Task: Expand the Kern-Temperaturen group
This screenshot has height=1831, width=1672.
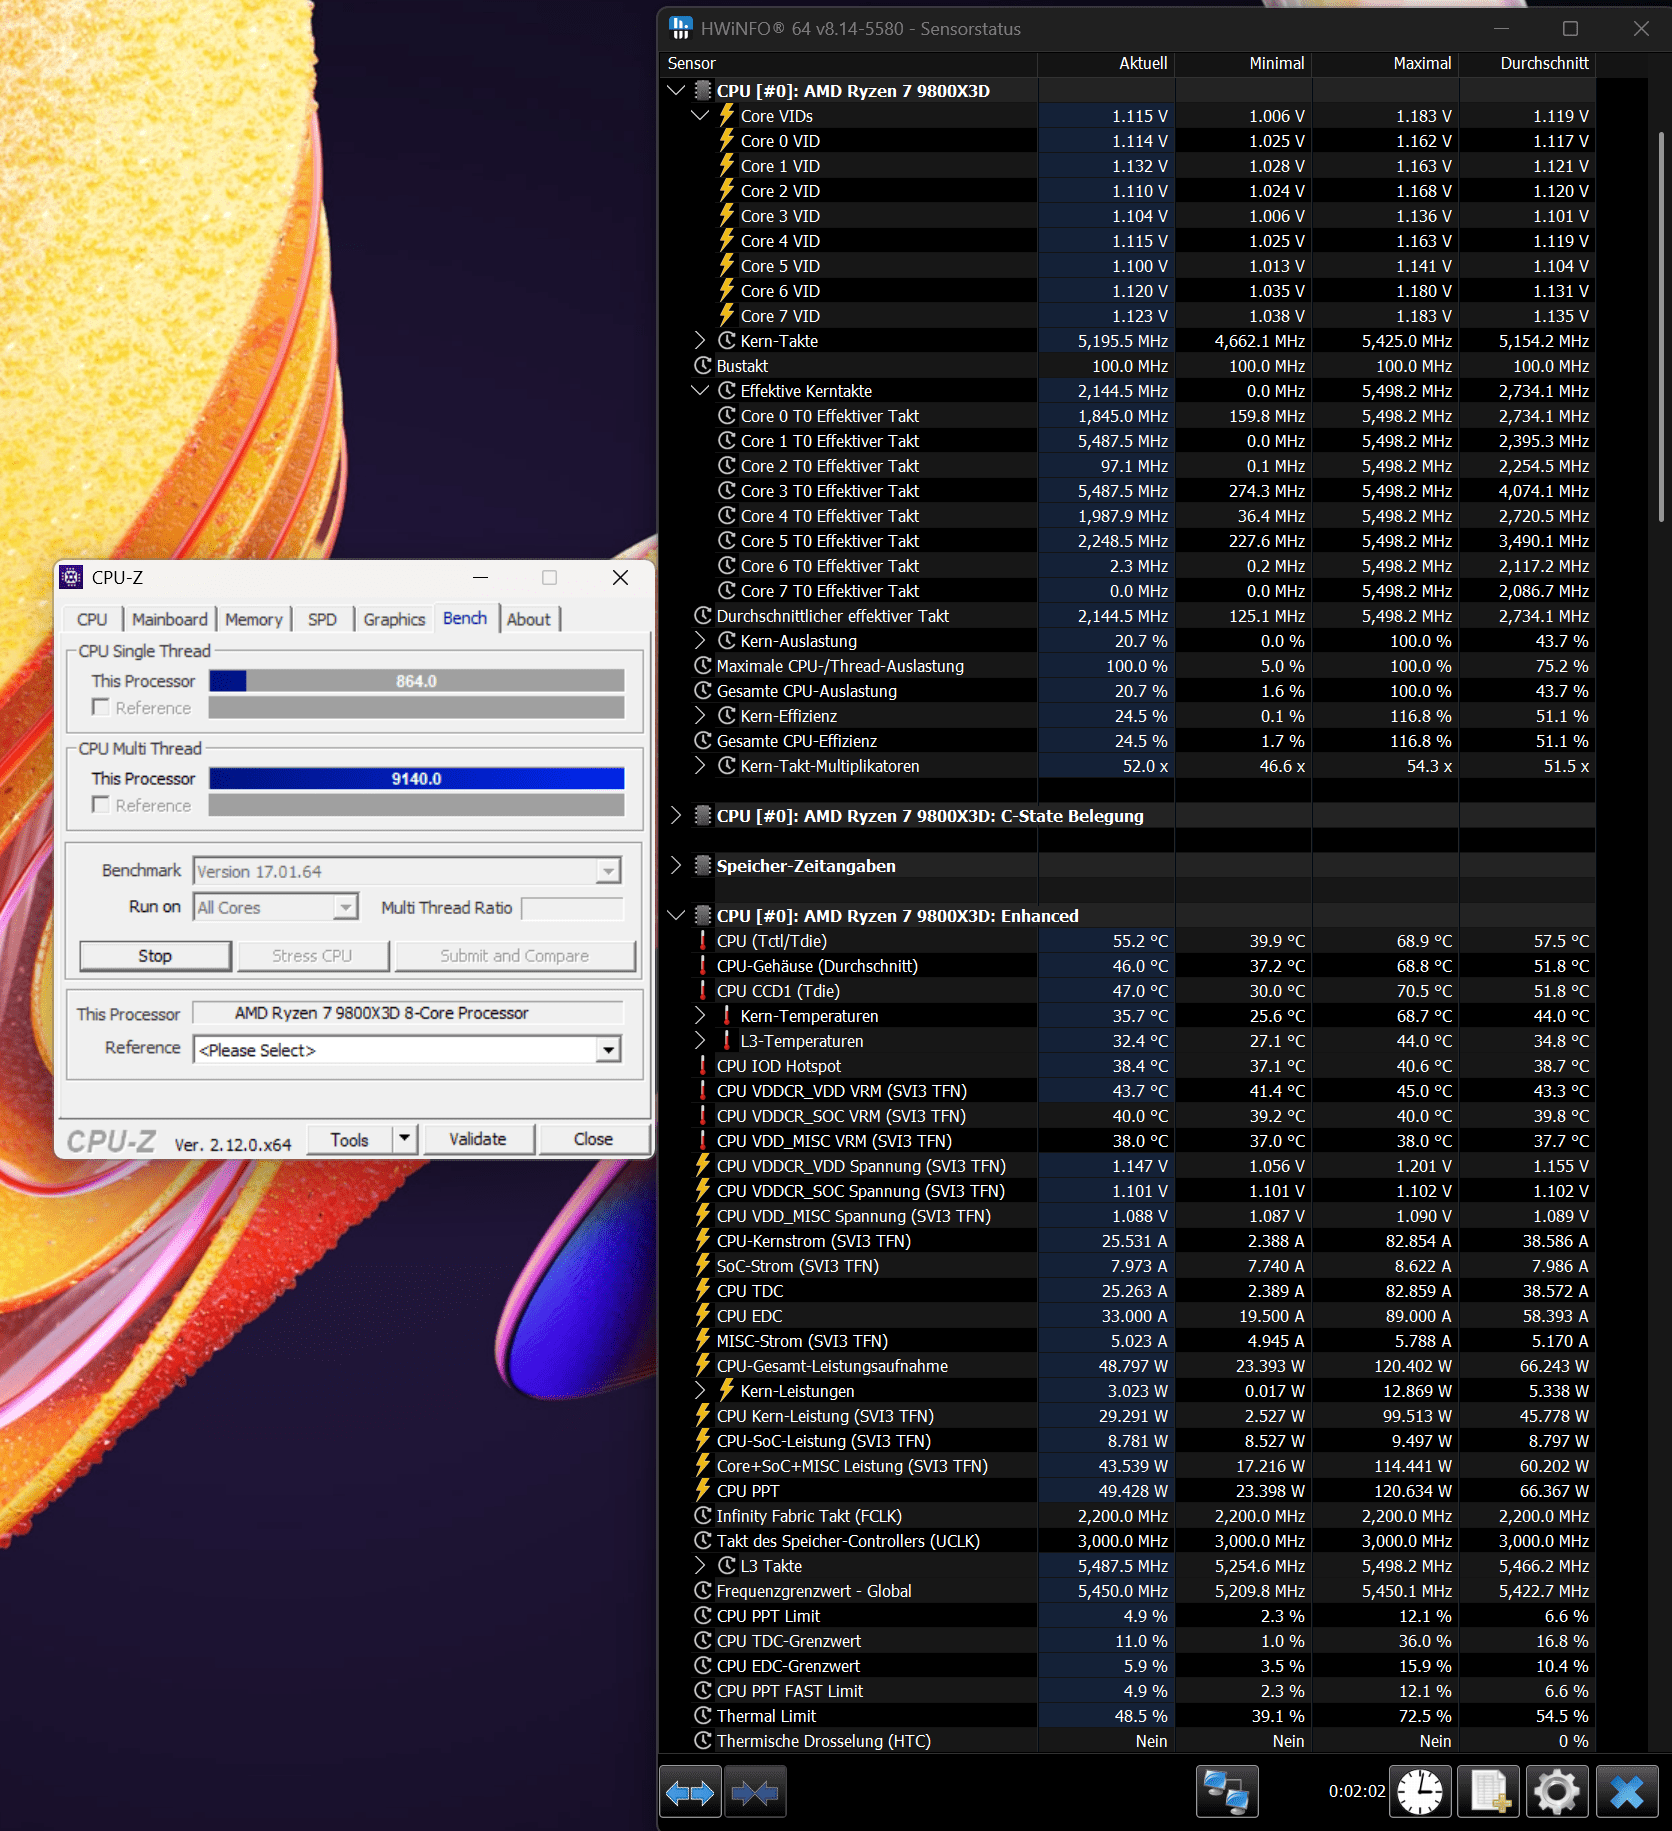Action: (700, 1016)
